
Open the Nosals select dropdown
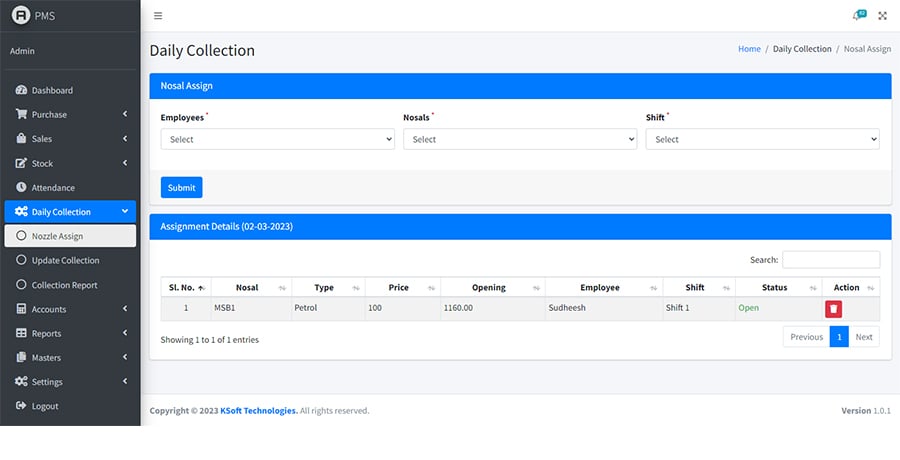[519, 140]
